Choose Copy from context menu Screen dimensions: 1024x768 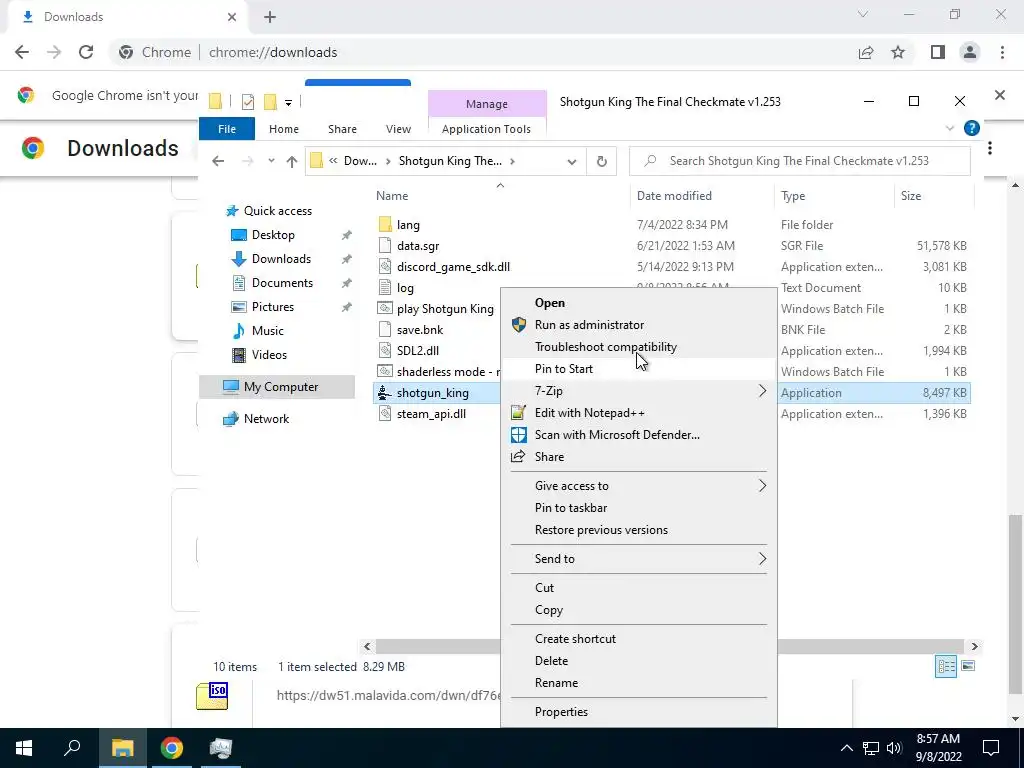639,610
